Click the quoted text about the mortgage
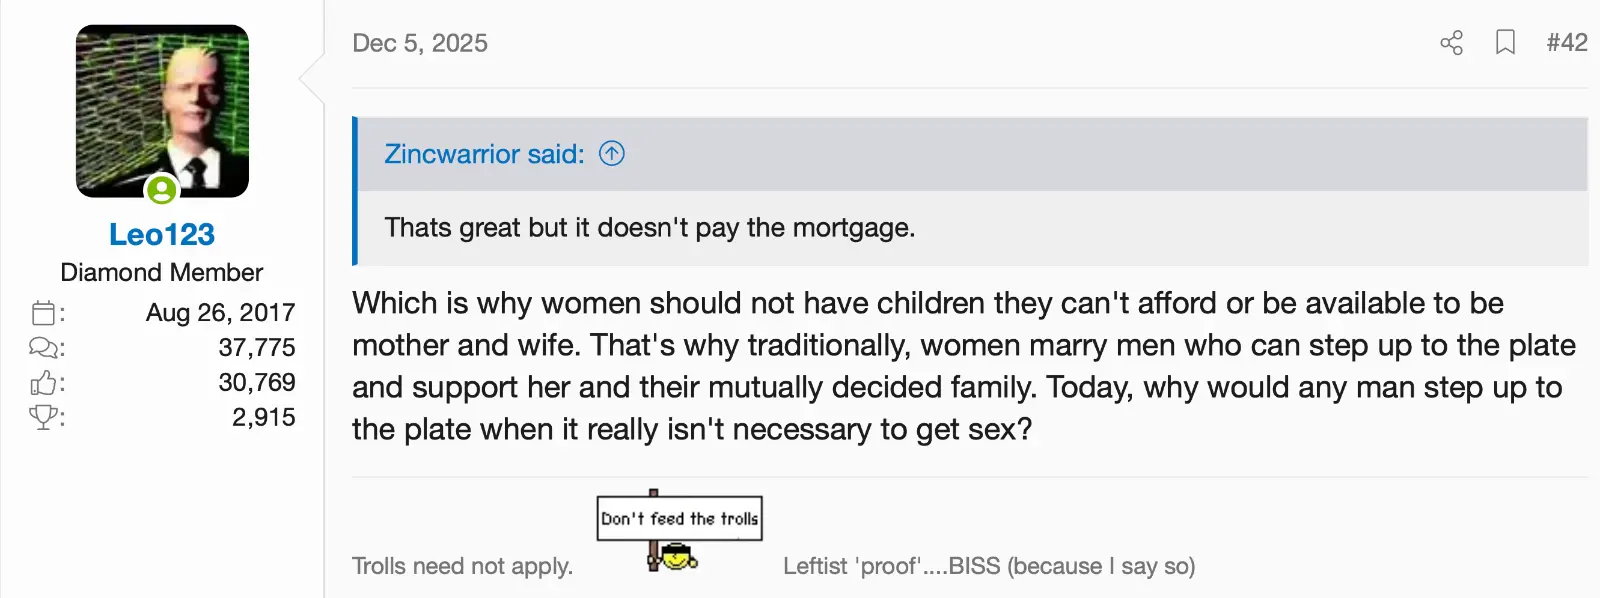1600x598 pixels. (x=650, y=228)
